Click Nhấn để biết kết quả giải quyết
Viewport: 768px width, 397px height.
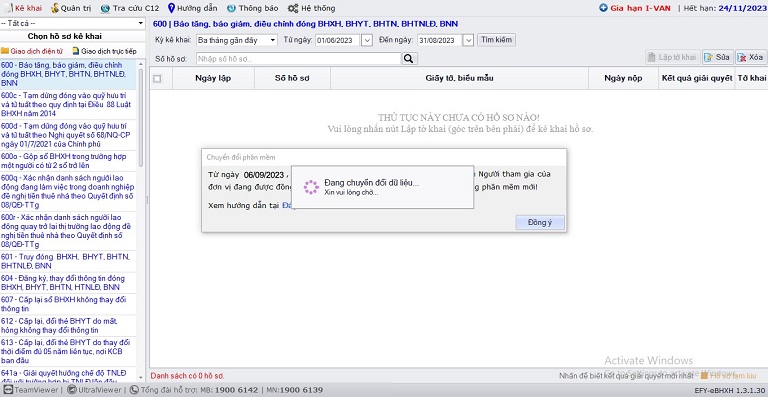(627, 375)
